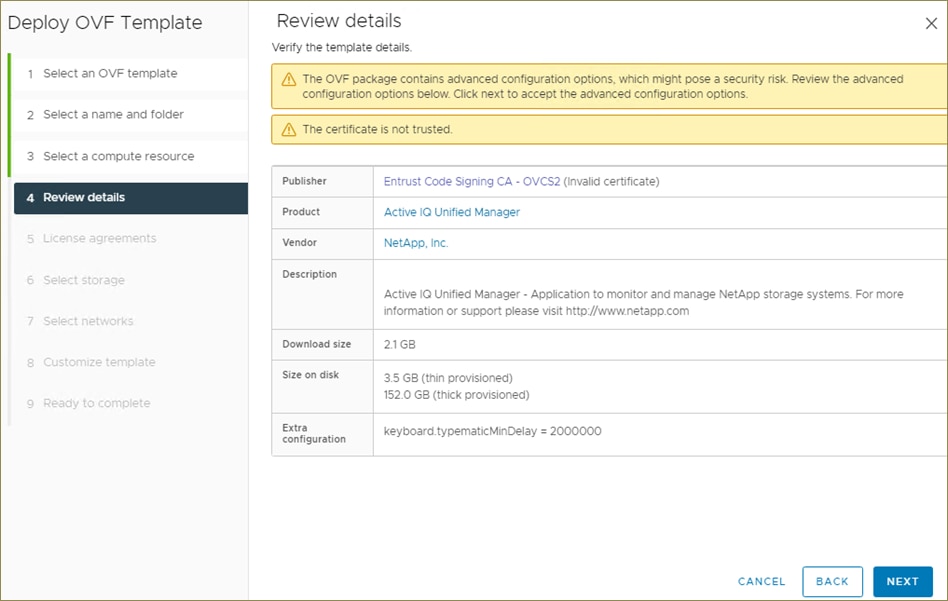
Task: Click the Extra configuration label
Action: click(314, 434)
